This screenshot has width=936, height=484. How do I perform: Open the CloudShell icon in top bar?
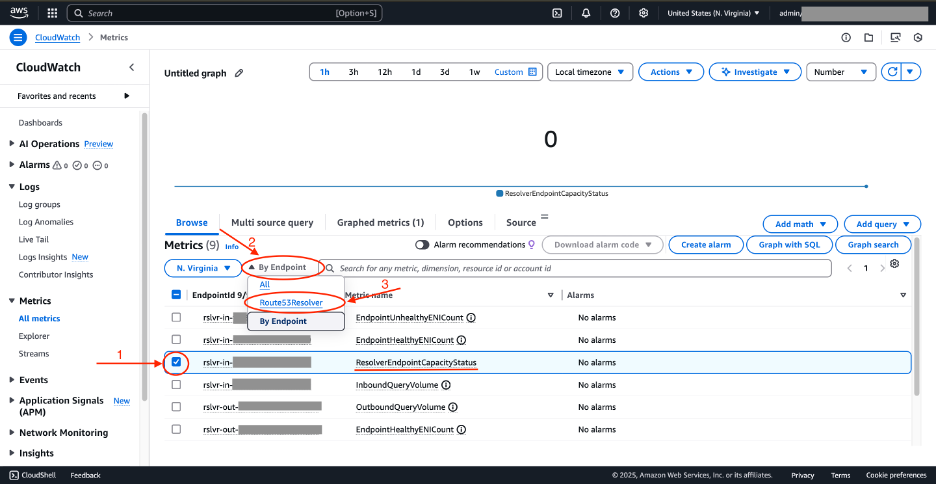(557, 13)
